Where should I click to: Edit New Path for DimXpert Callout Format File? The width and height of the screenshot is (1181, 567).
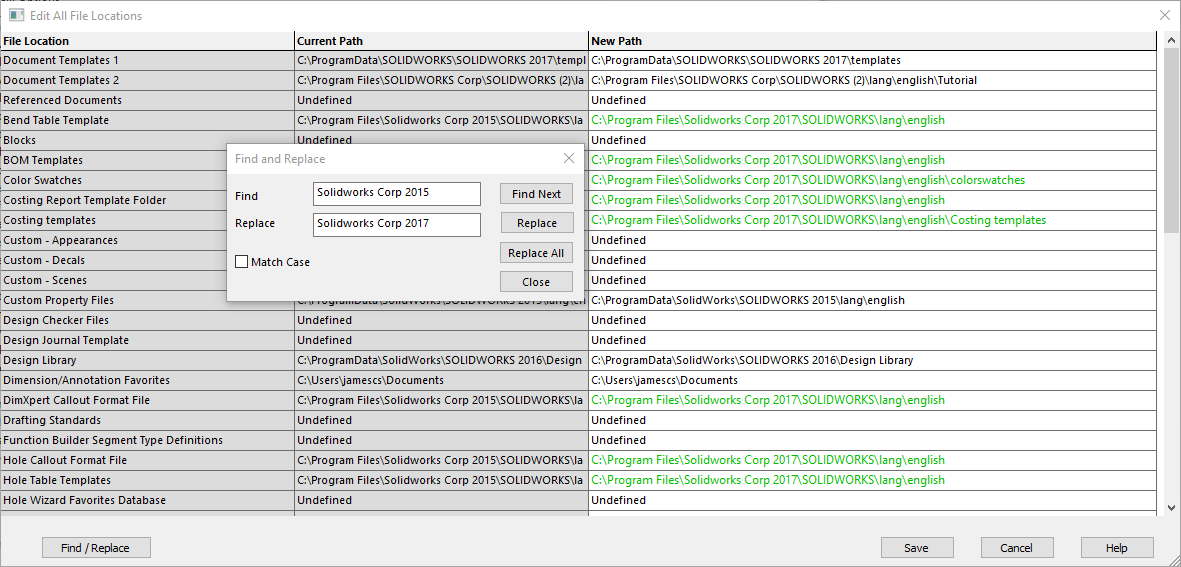point(872,400)
